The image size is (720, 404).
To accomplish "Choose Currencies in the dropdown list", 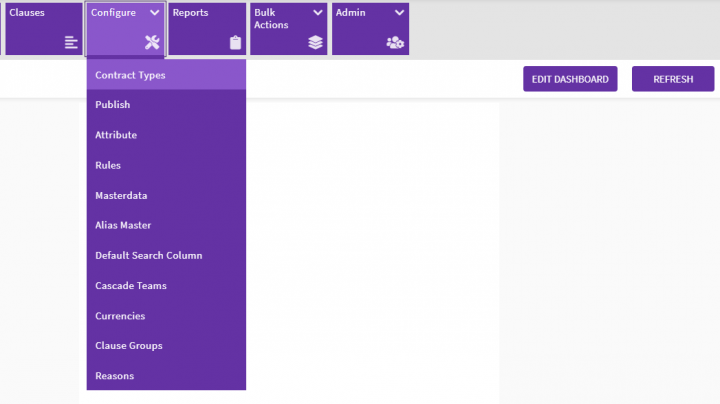I will pos(120,316).
